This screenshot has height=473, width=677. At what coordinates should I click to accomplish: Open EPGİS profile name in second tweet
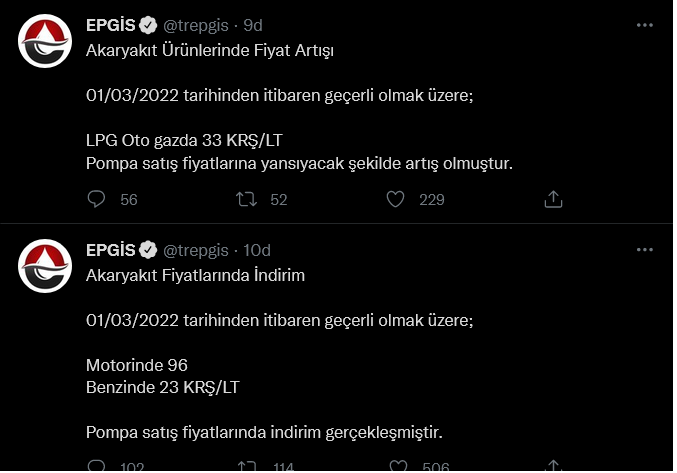(x=110, y=250)
